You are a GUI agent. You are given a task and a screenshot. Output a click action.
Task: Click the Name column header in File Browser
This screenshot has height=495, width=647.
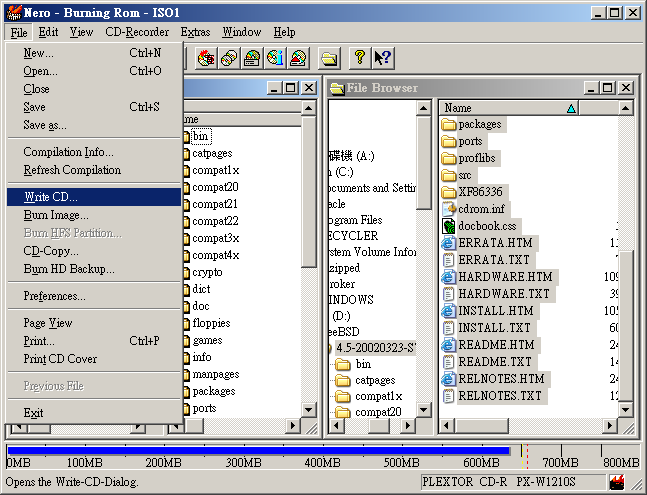click(500, 108)
